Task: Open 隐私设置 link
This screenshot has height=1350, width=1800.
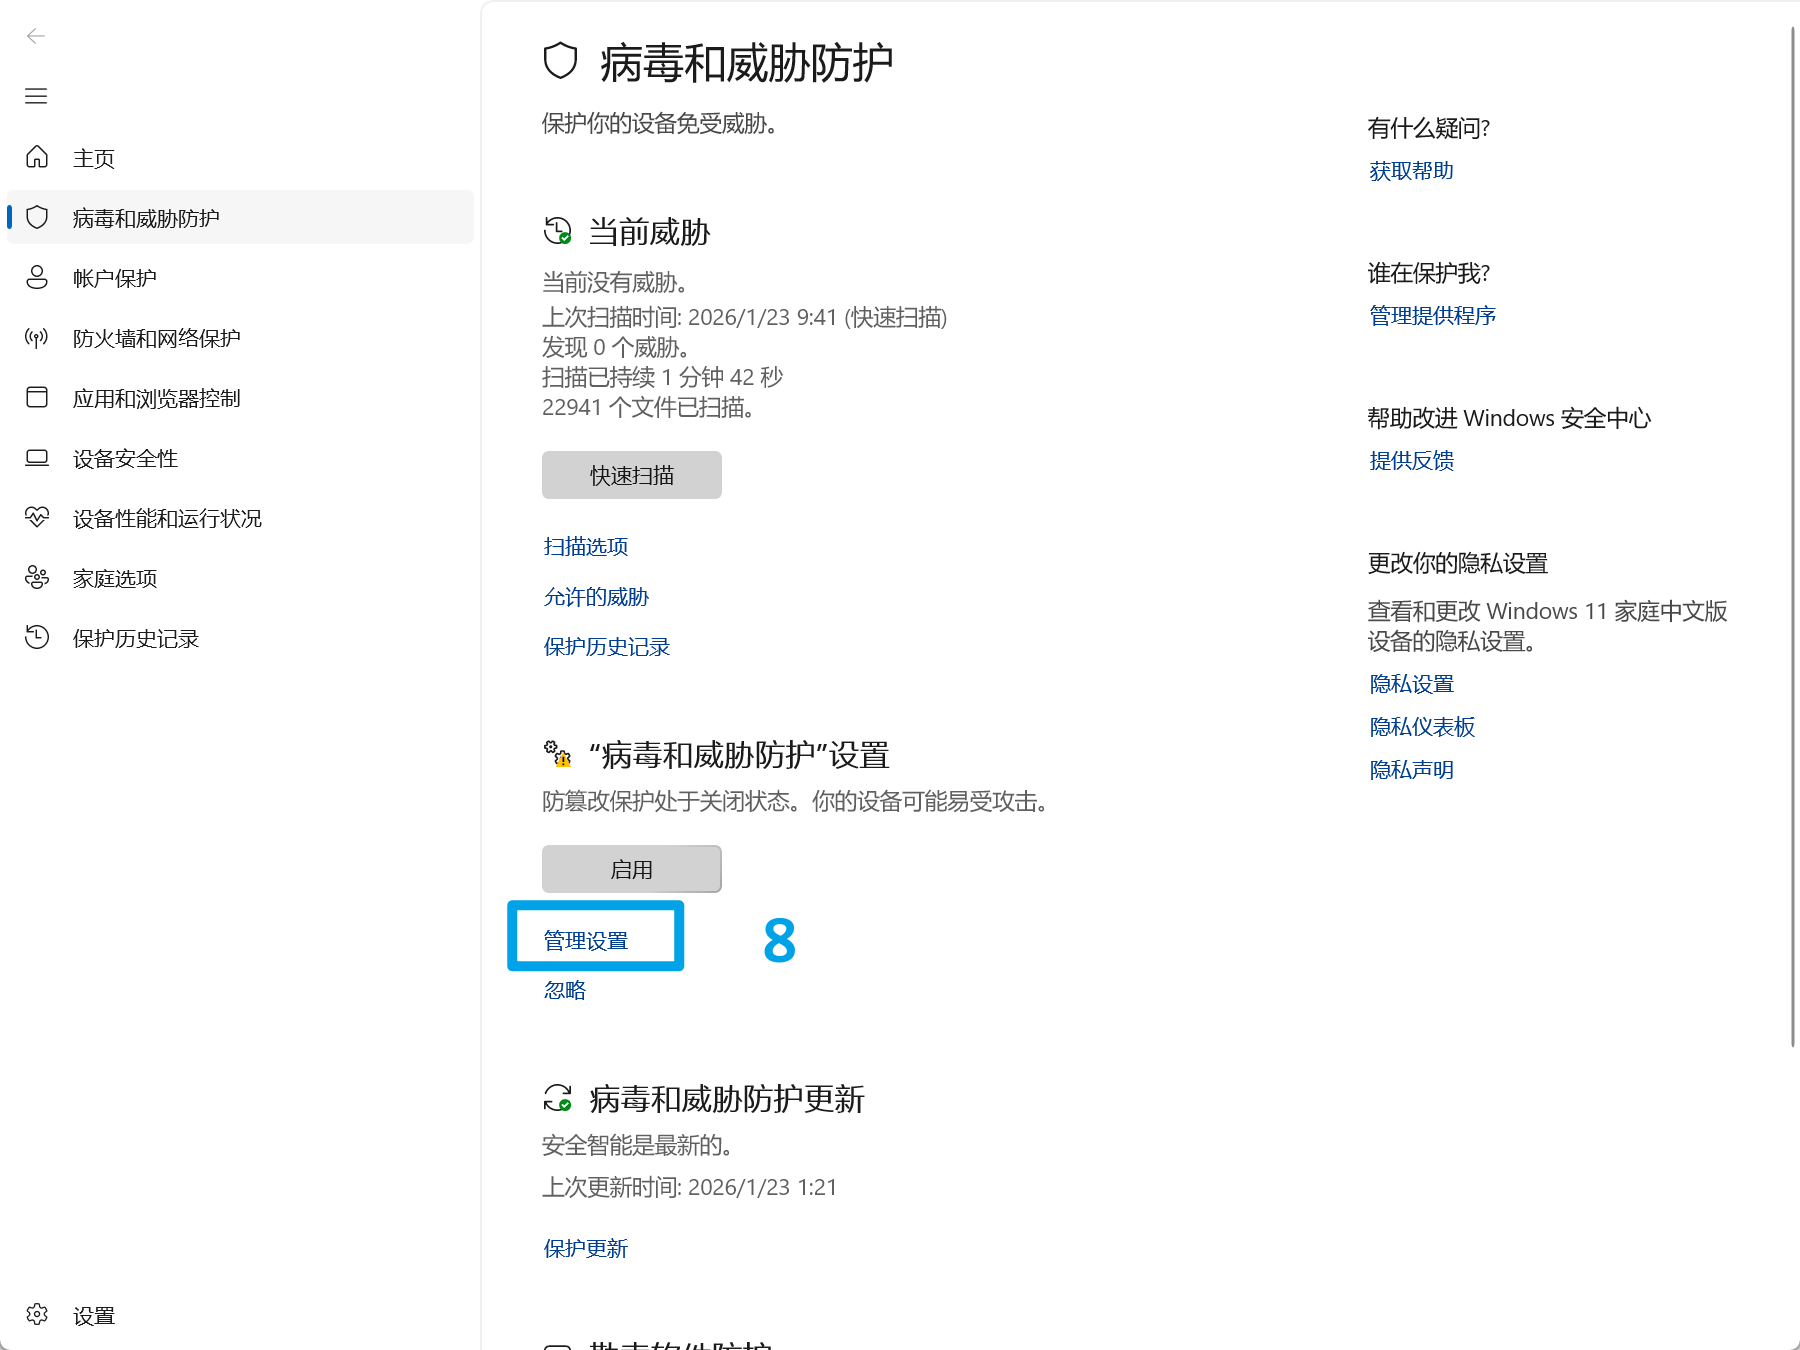Action: (x=1411, y=684)
